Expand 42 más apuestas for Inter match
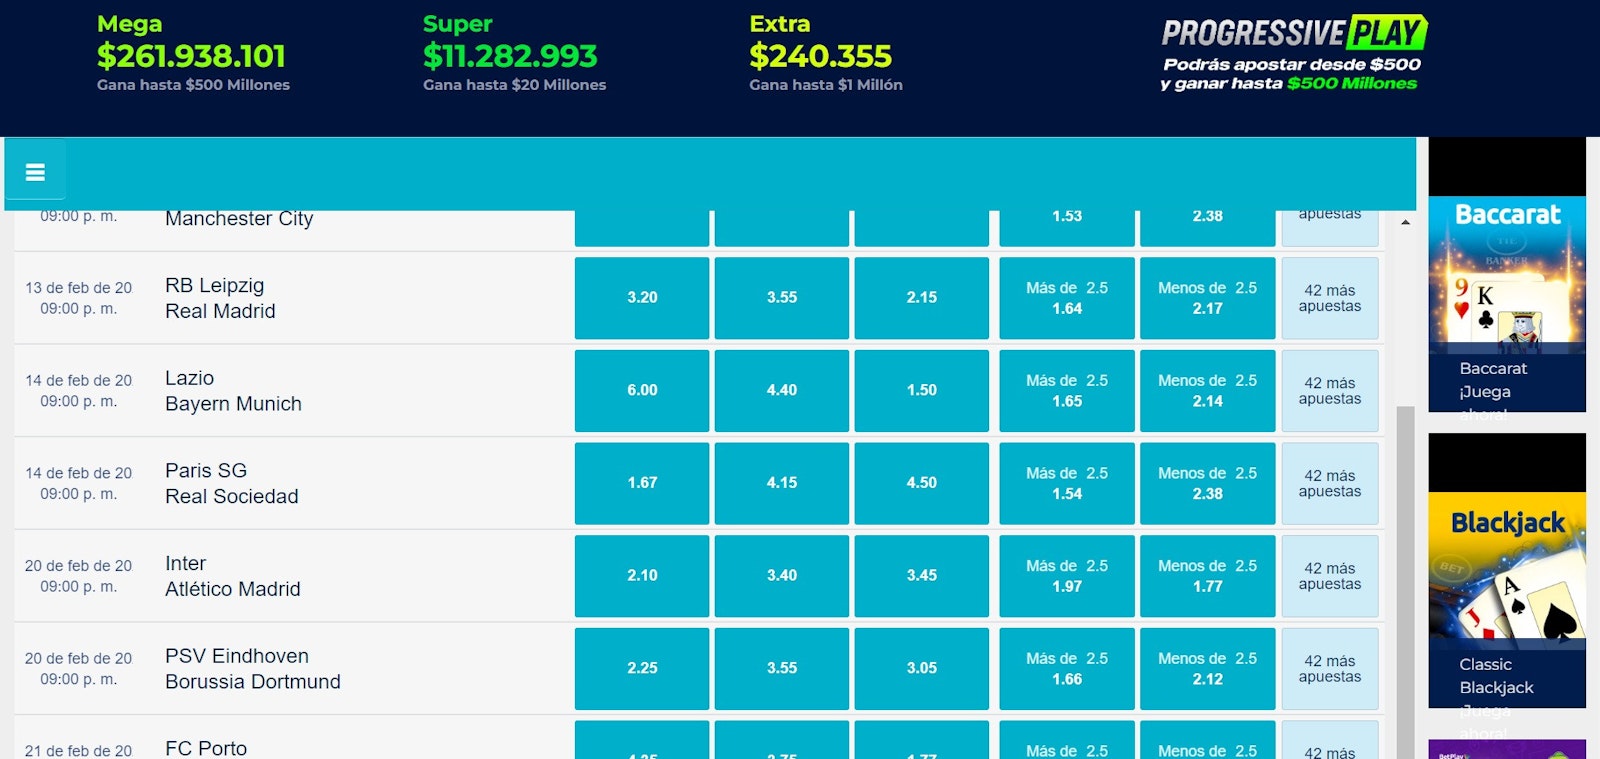Viewport: 1600px width, 759px height. [x=1329, y=576]
